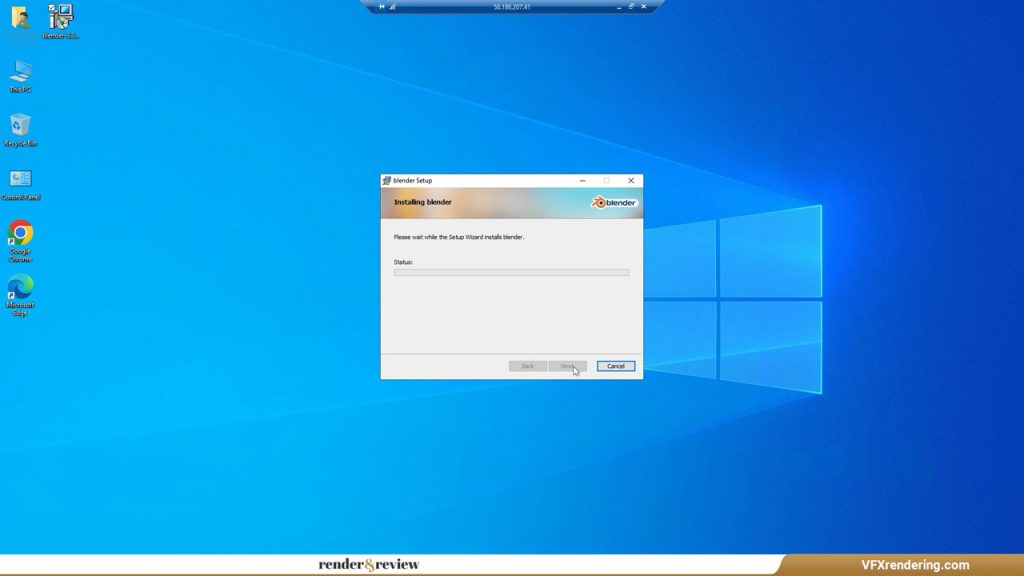
Task: Click the pin icon on remote connection bar
Action: pos(381,7)
